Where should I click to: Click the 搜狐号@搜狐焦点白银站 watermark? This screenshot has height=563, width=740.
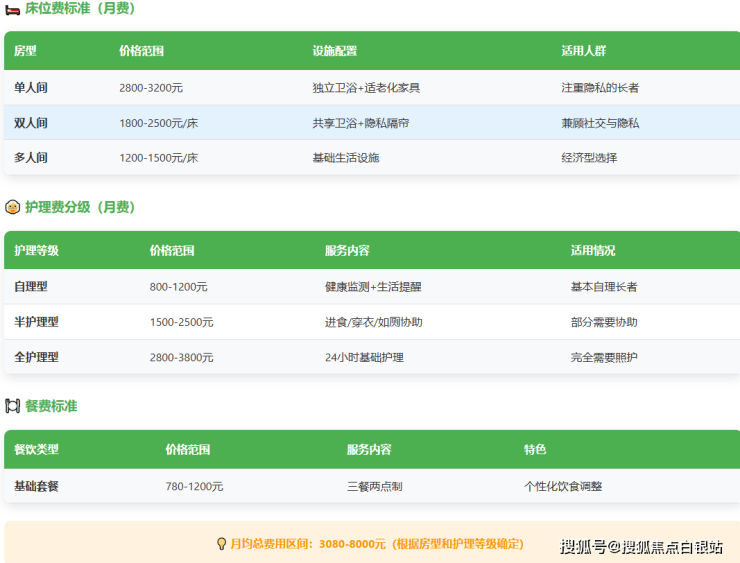(x=641, y=546)
